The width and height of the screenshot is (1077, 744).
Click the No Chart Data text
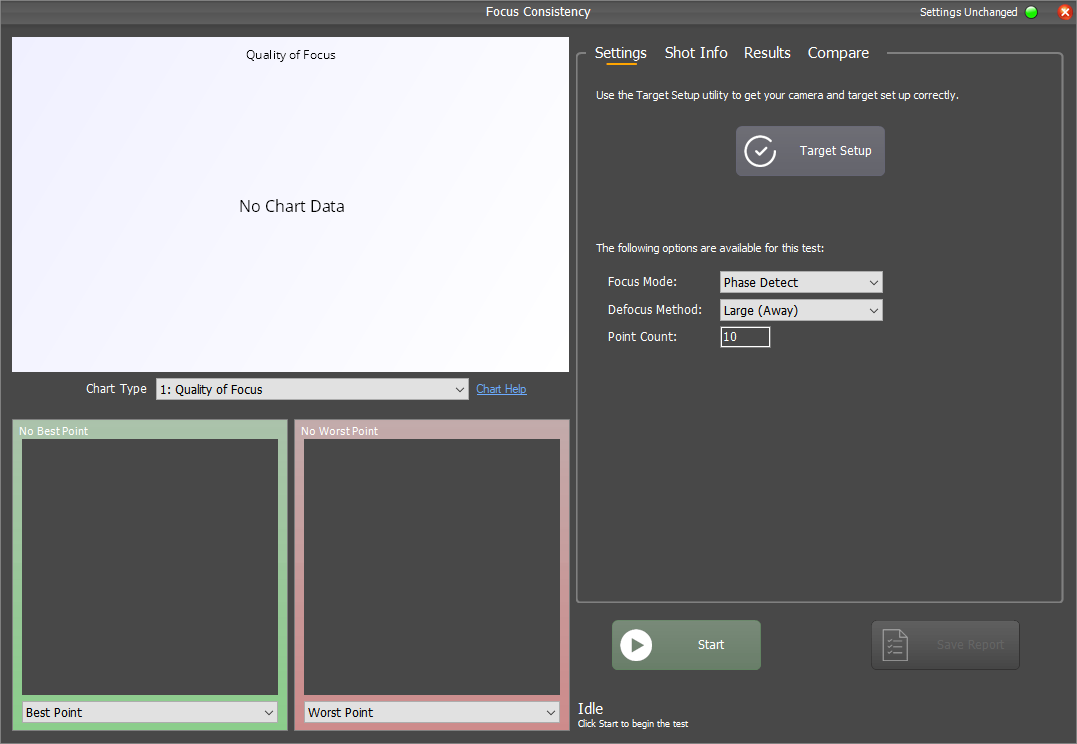pyautogui.click(x=292, y=206)
